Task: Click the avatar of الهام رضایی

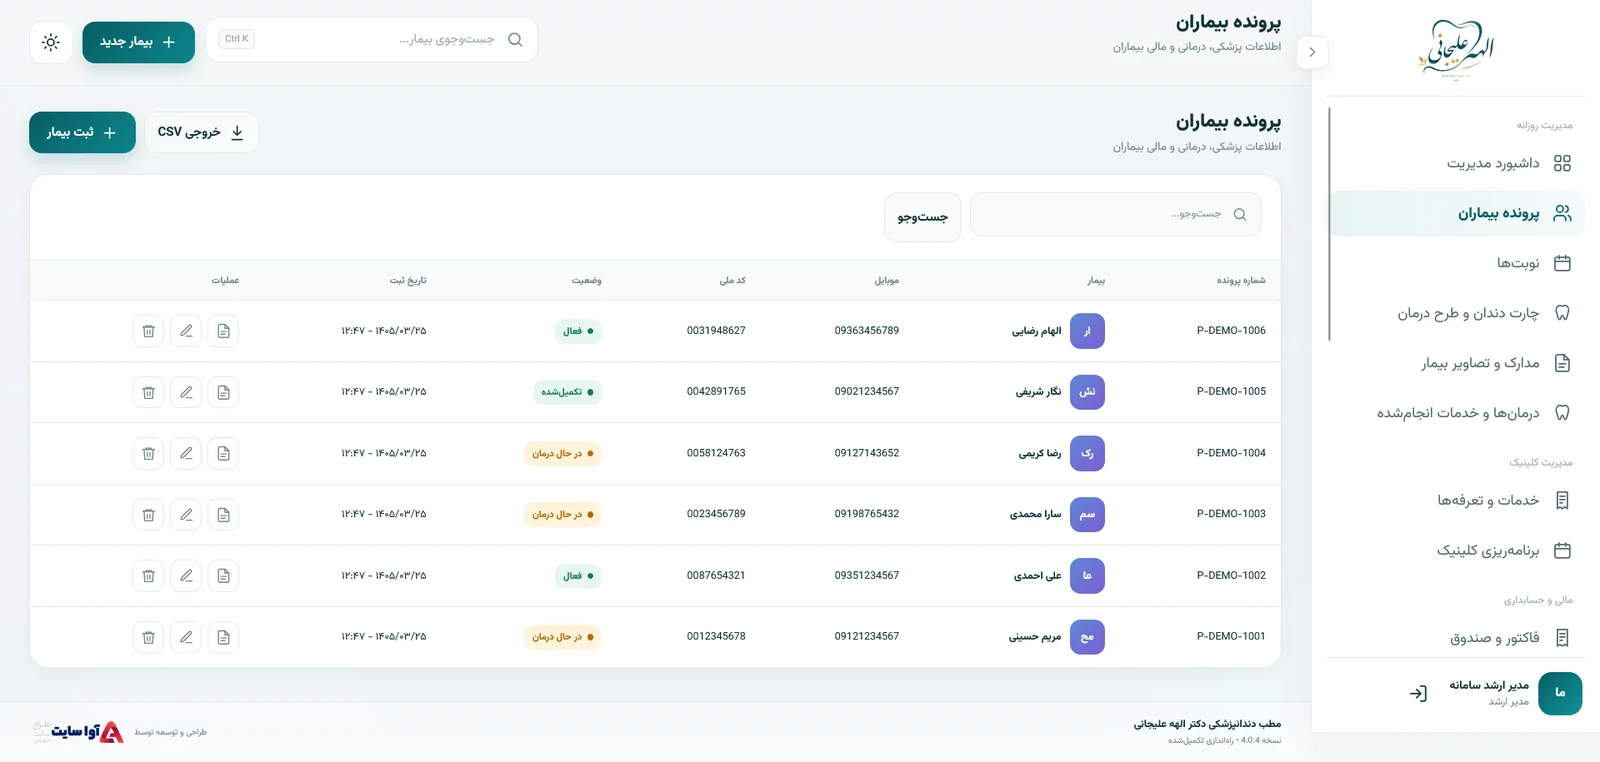Action: coord(1087,331)
